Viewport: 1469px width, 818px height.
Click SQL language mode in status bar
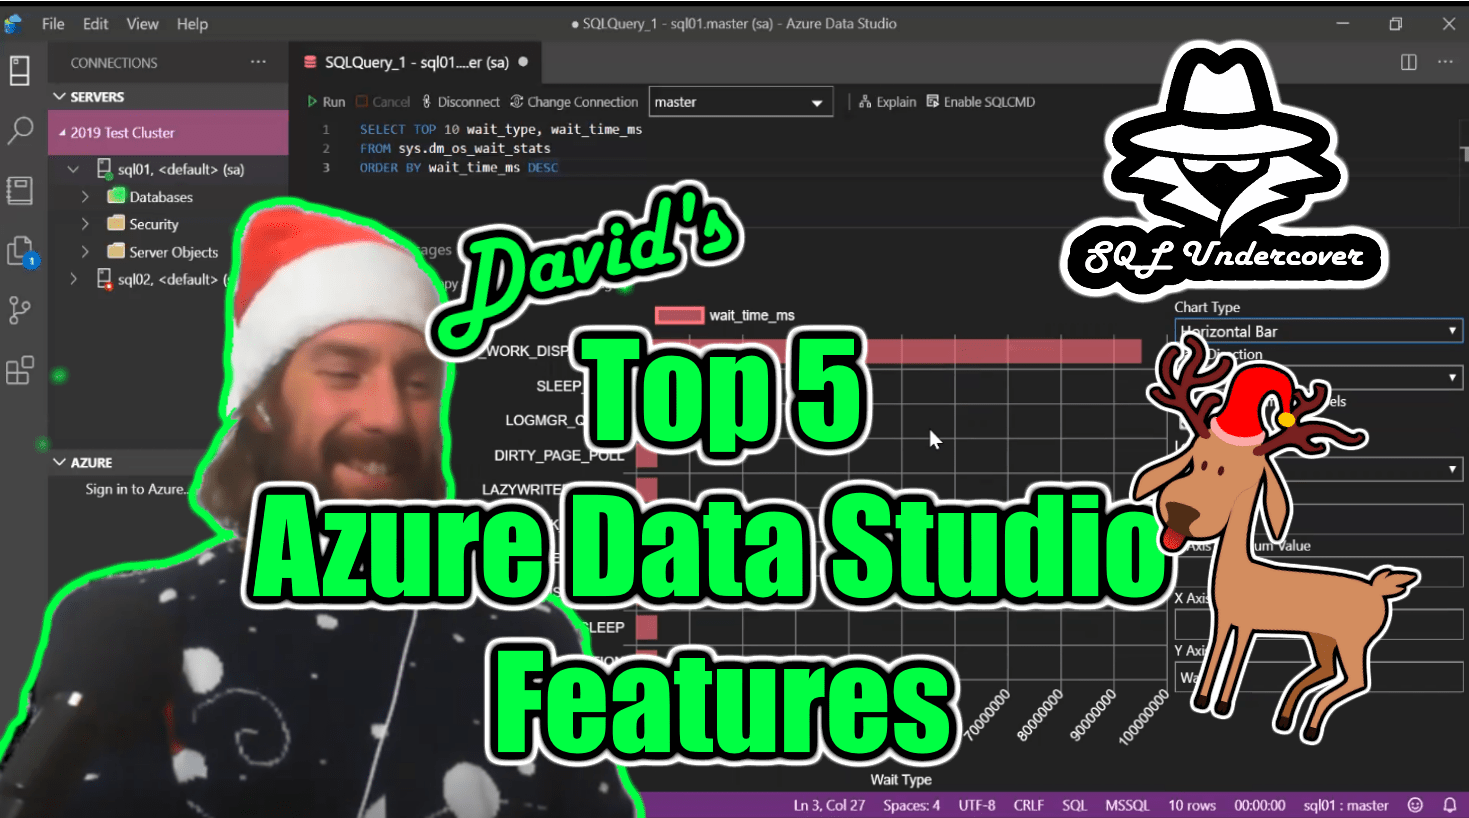click(x=1074, y=805)
